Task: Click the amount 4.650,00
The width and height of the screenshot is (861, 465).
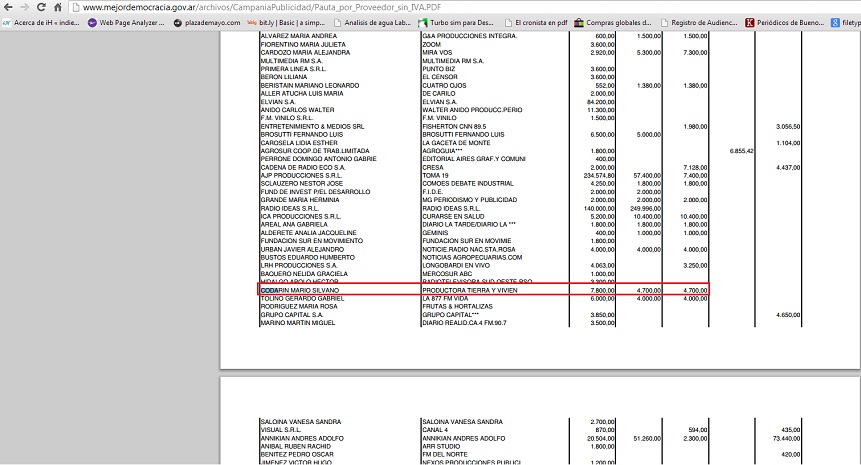Action: tap(788, 315)
